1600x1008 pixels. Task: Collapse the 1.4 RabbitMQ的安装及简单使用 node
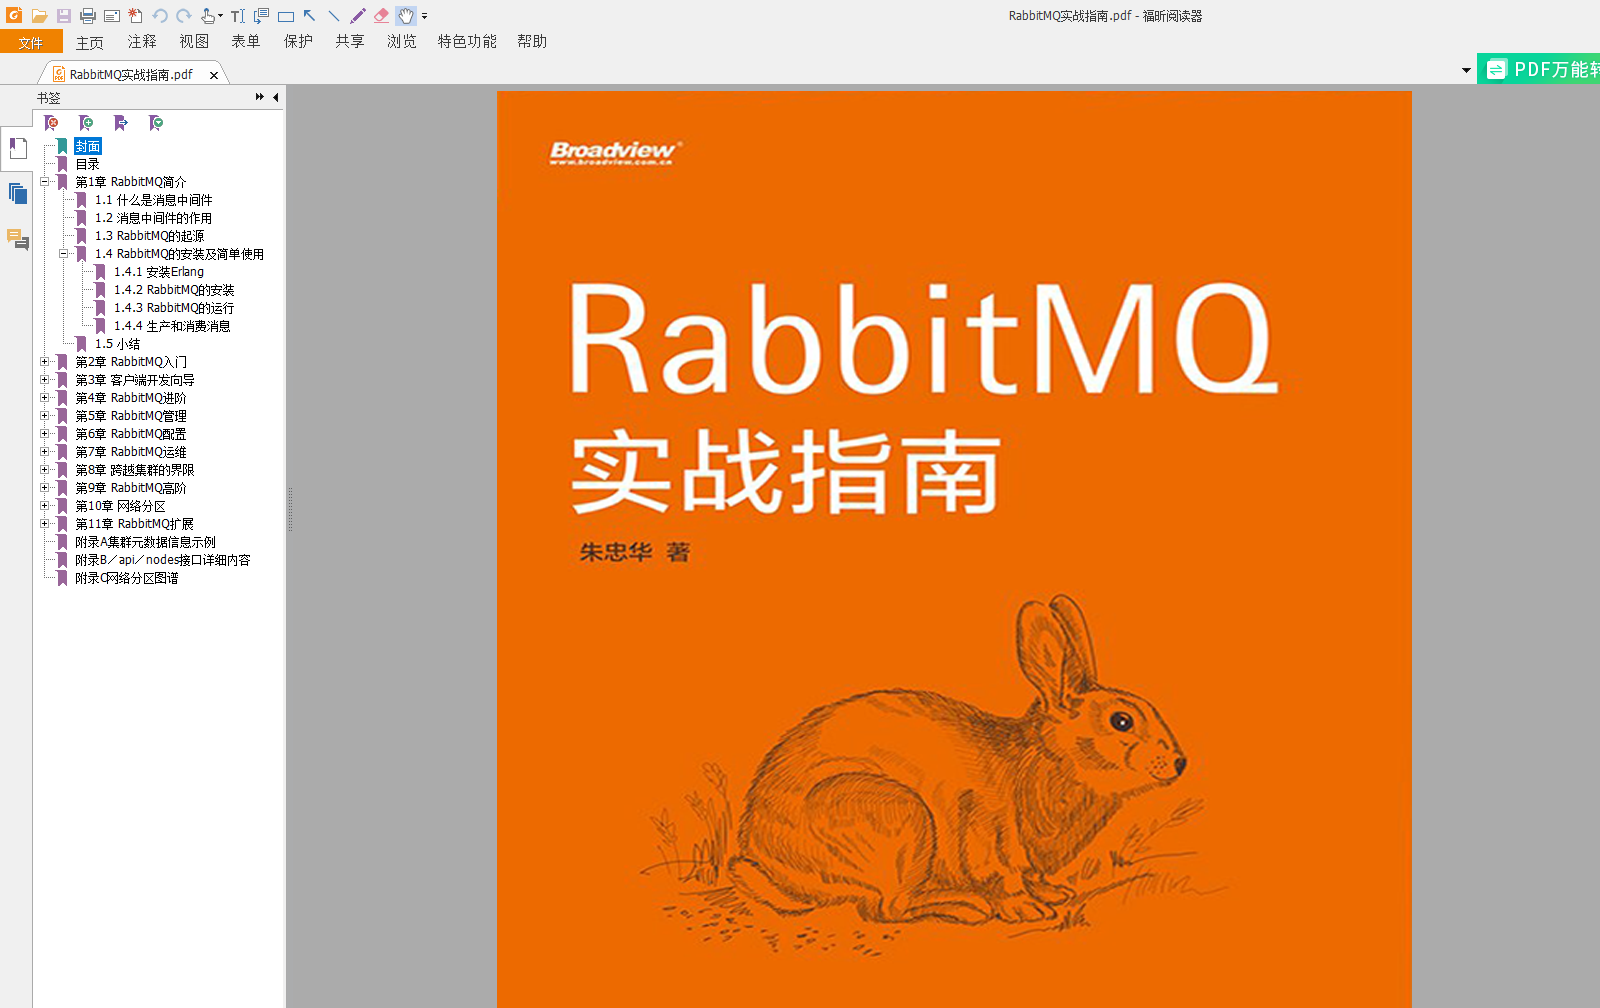(x=63, y=254)
